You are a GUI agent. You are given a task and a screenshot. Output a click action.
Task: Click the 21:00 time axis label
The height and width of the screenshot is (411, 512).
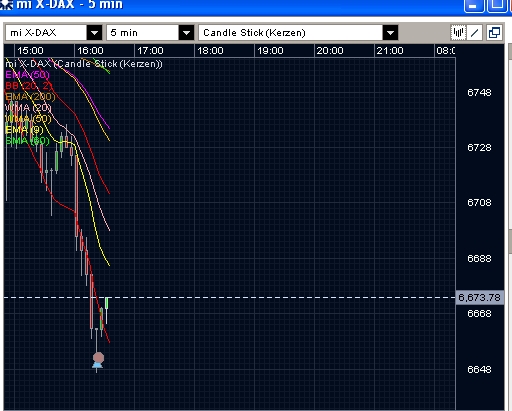click(390, 51)
